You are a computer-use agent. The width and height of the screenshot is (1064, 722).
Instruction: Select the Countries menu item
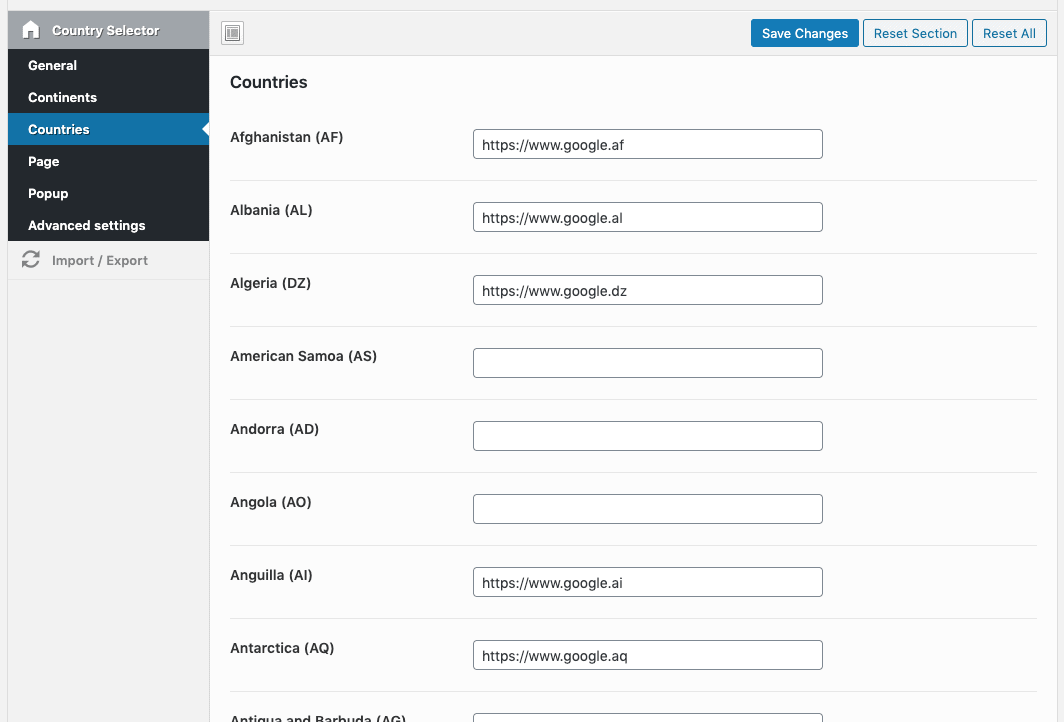[x=59, y=129]
